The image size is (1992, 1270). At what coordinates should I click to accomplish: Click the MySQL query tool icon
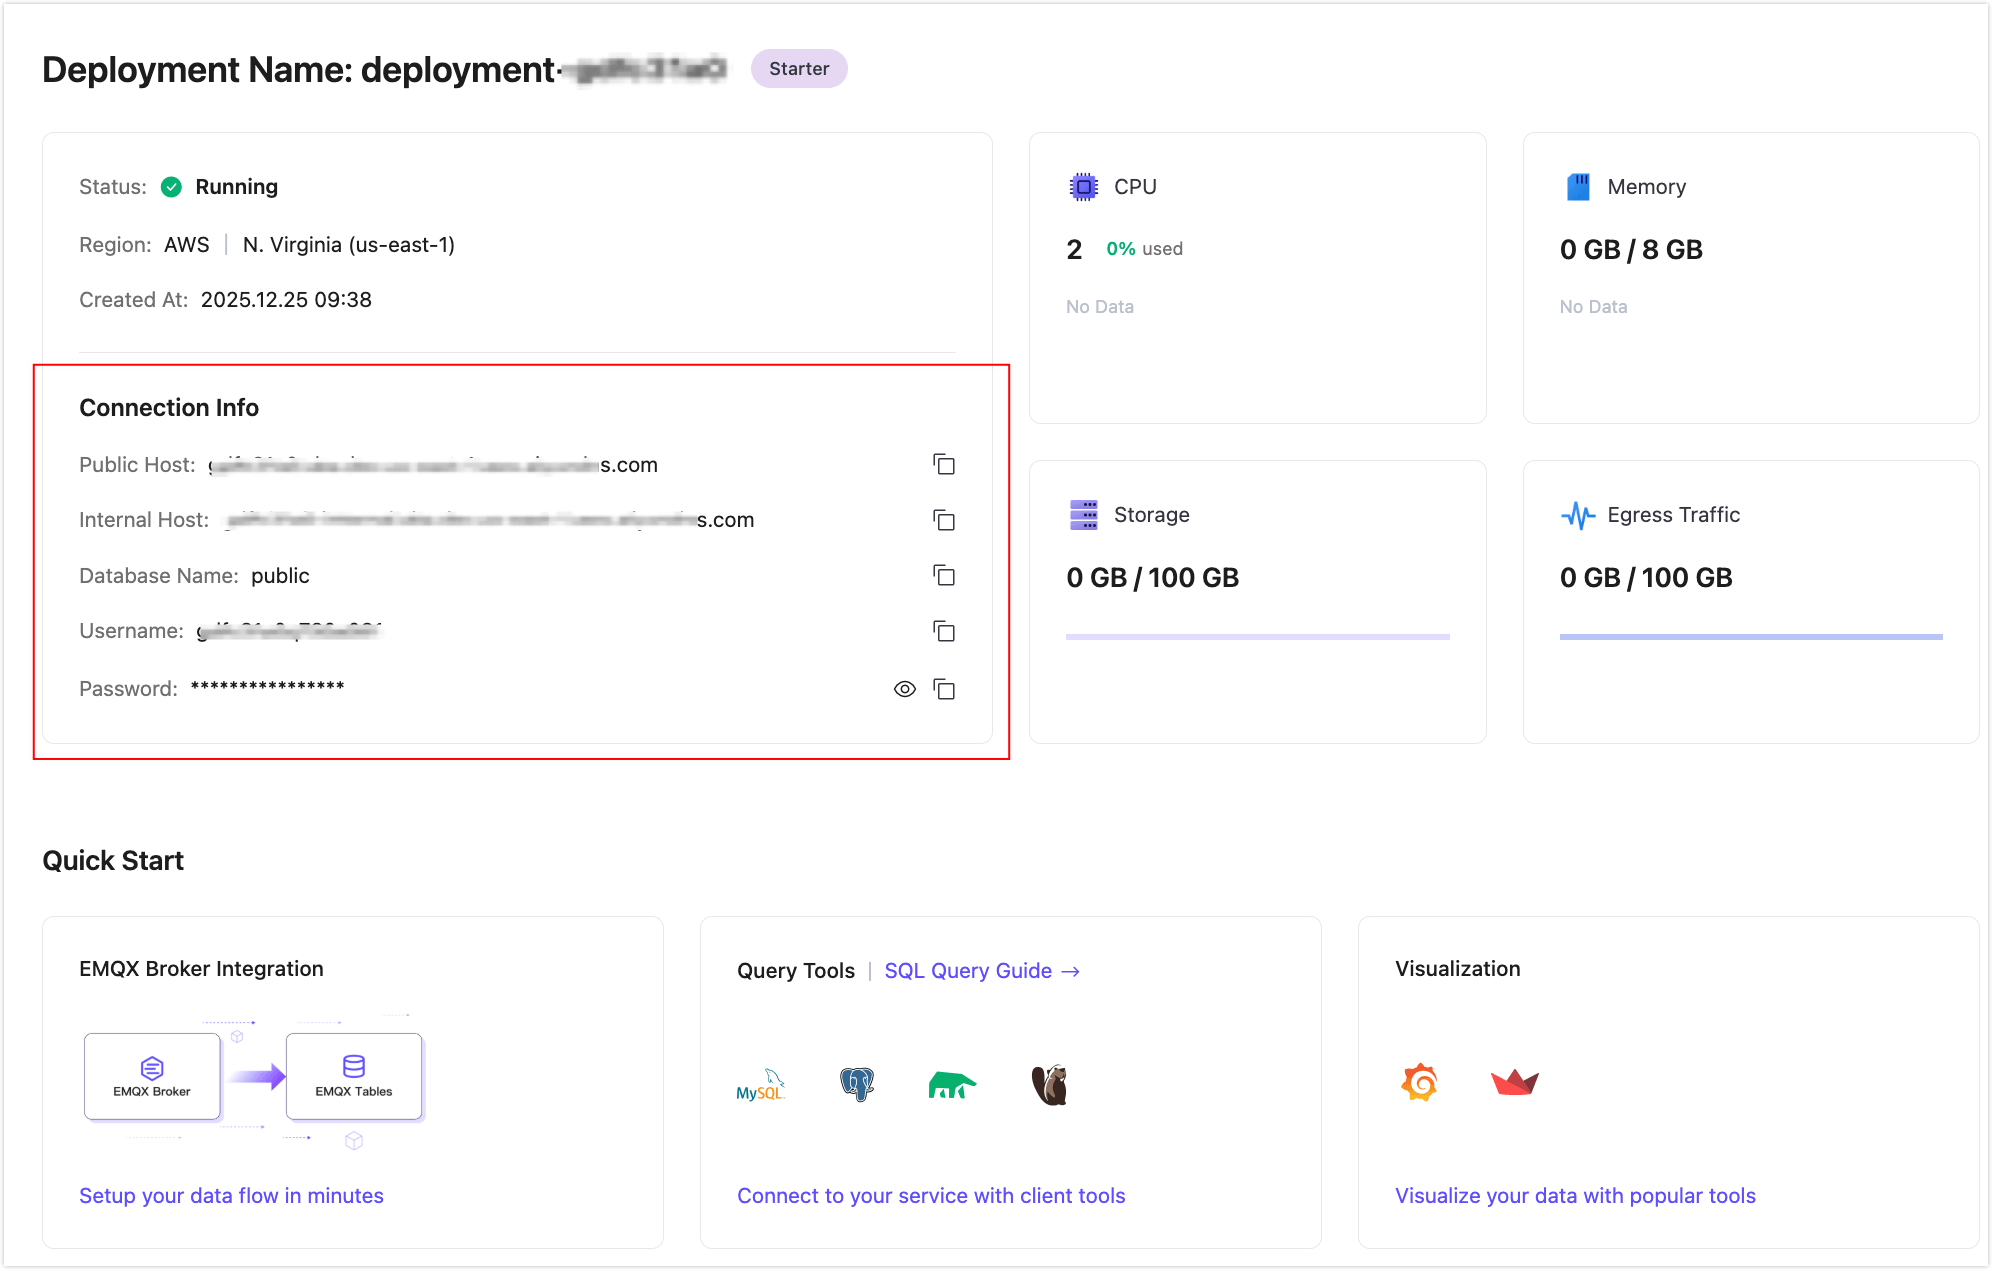(760, 1085)
